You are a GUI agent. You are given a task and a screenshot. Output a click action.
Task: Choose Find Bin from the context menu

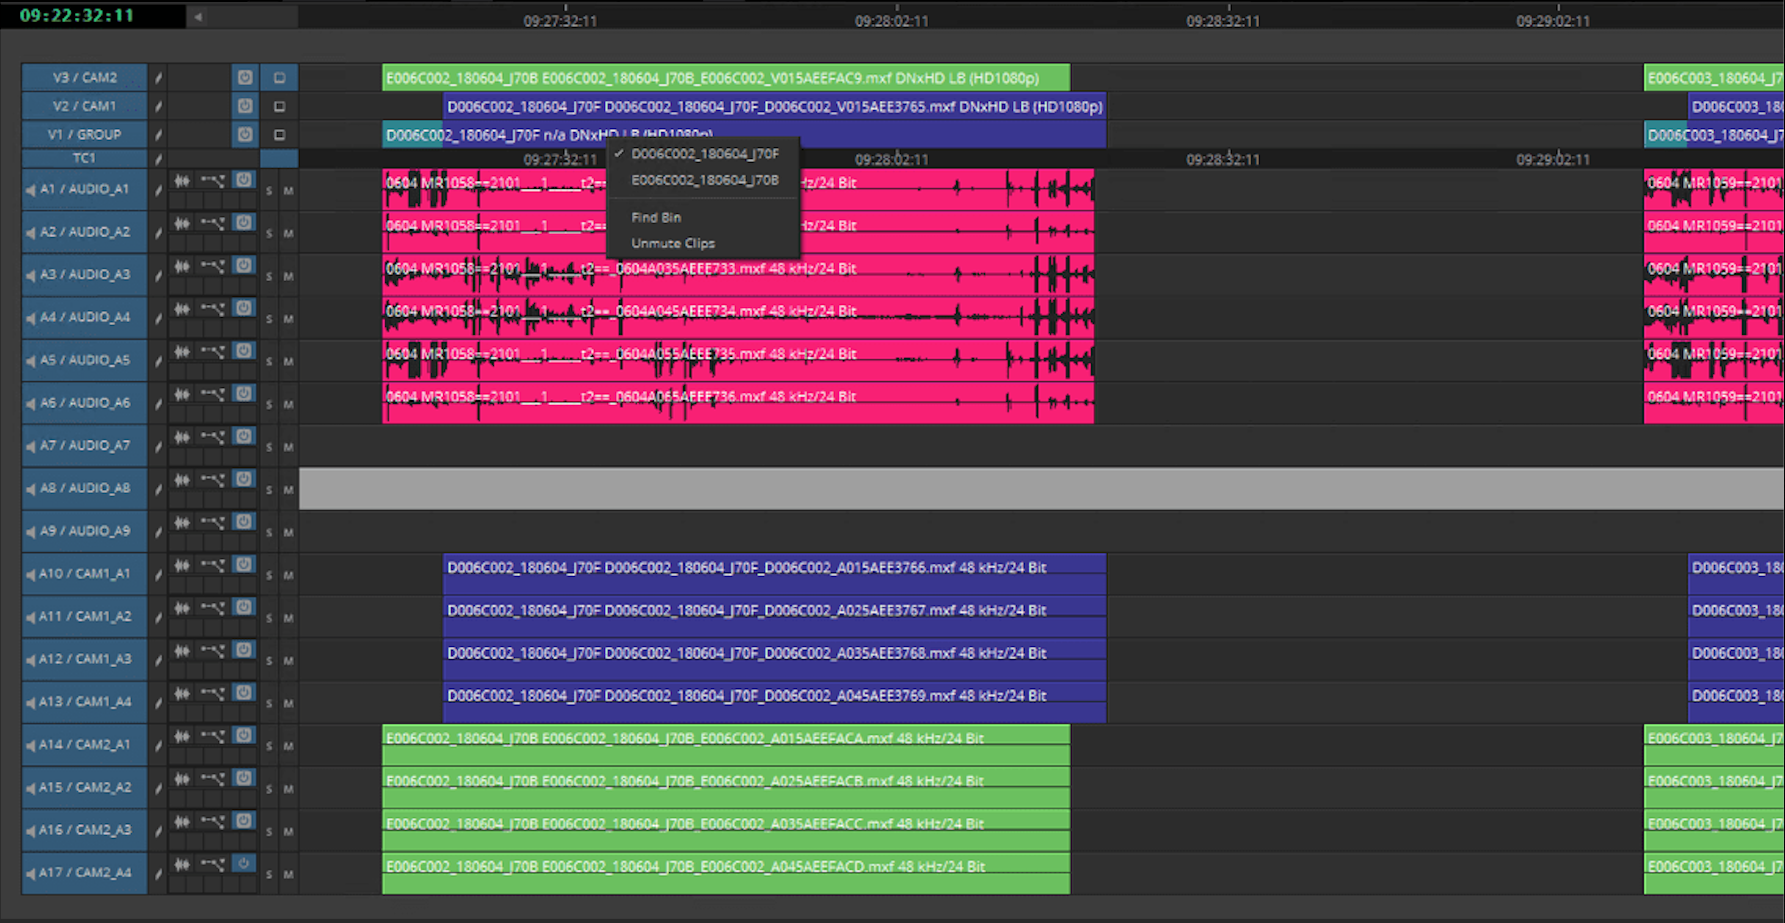click(x=656, y=217)
